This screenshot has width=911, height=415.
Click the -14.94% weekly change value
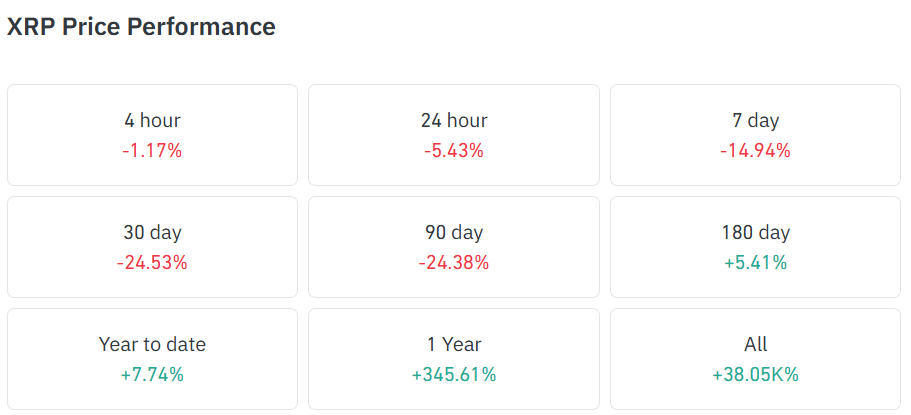(755, 151)
